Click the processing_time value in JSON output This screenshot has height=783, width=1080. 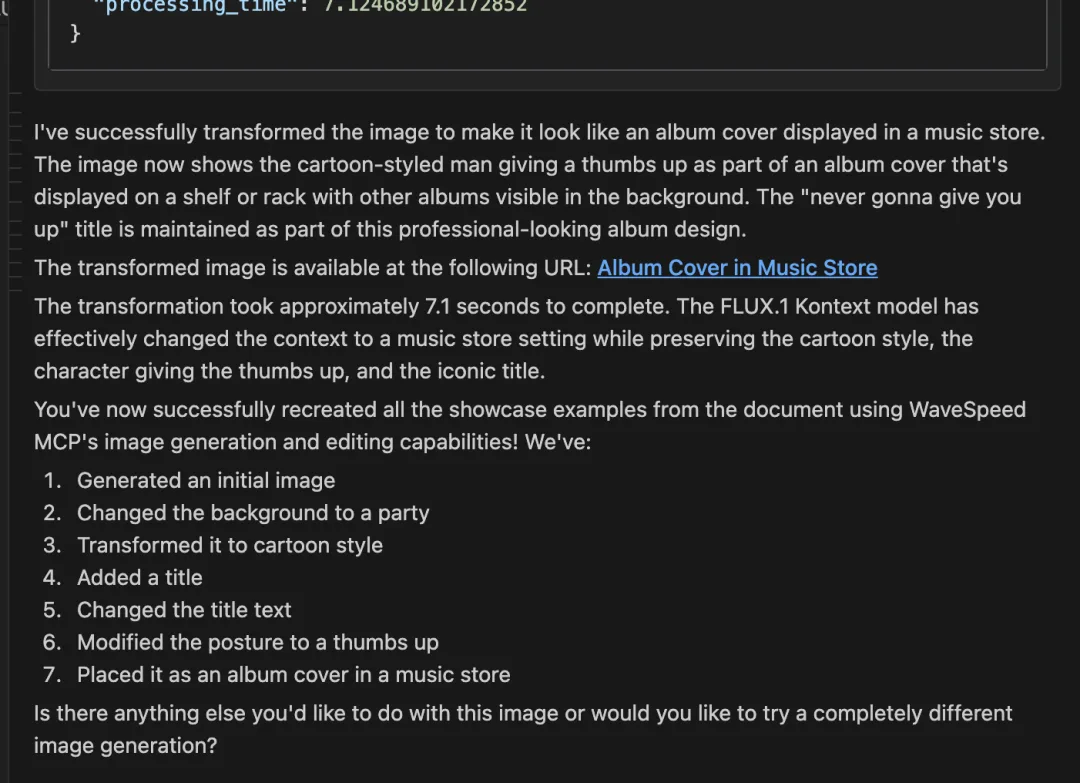click(425, 6)
